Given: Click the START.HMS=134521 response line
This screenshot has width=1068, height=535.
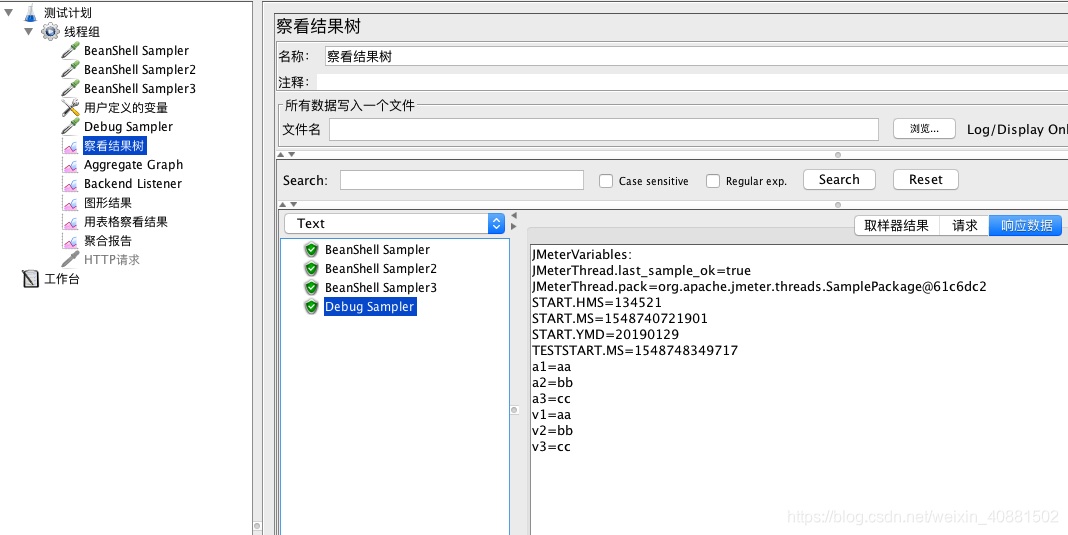Looking at the screenshot, I should pos(597,303).
